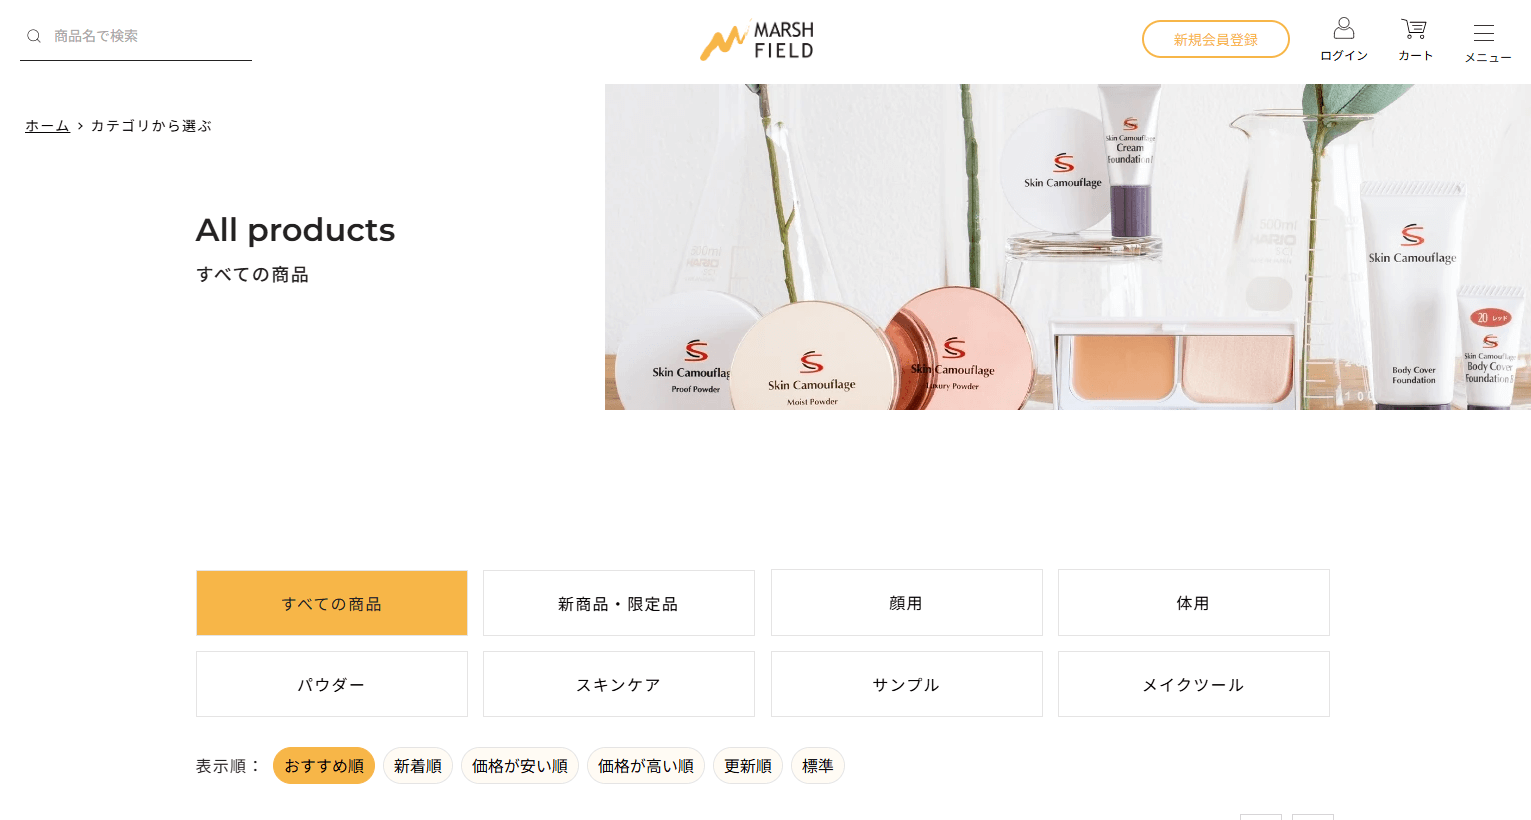This screenshot has width=1531, height=820.
Task: Open the shopping cart icon
Action: (x=1414, y=28)
